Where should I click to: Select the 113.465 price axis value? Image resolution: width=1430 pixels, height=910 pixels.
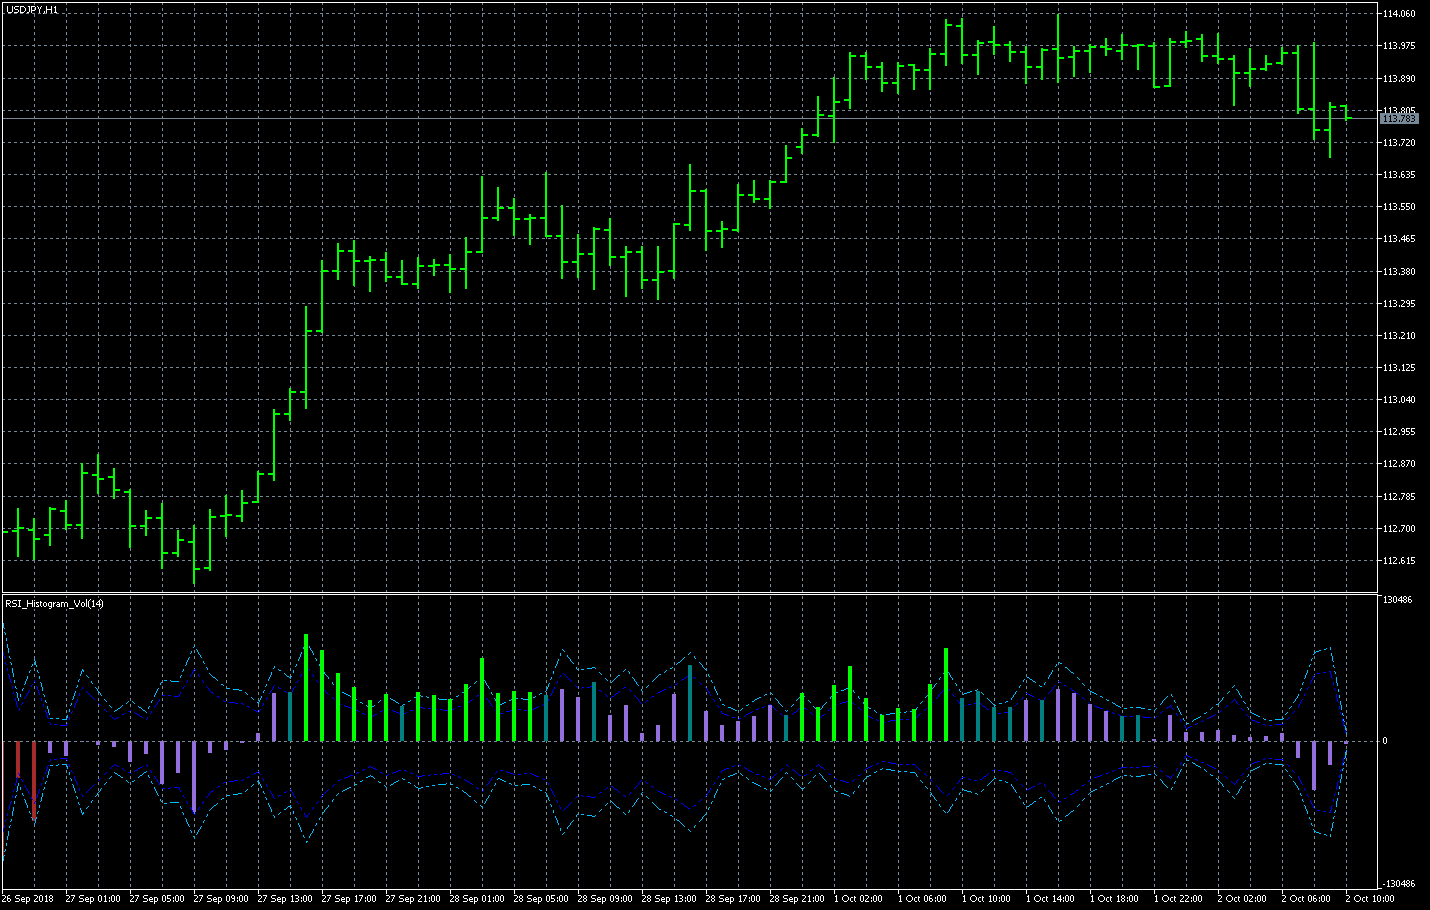click(1399, 239)
